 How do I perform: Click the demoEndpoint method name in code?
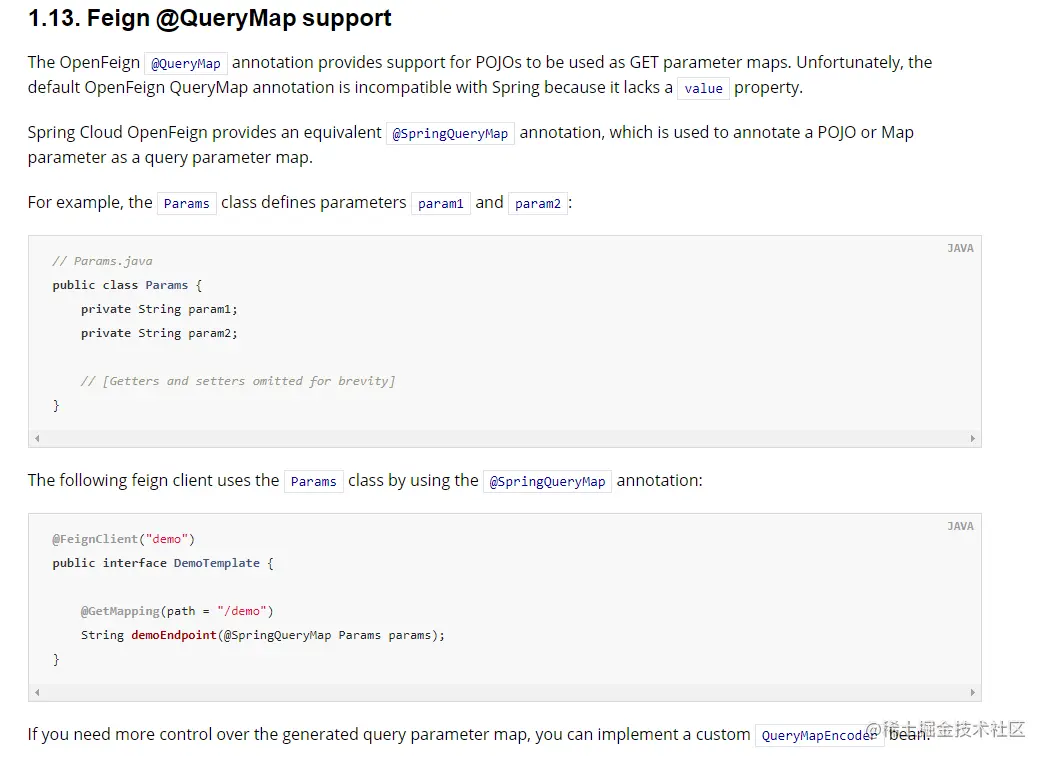174,635
